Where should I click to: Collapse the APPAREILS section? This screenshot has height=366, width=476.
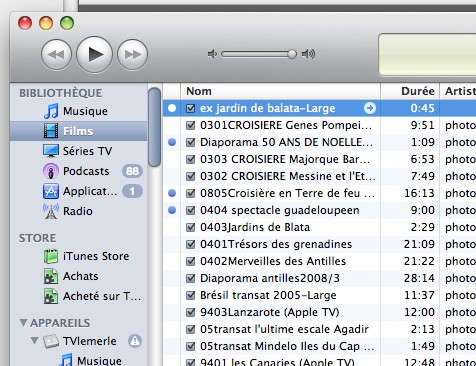click(x=23, y=323)
